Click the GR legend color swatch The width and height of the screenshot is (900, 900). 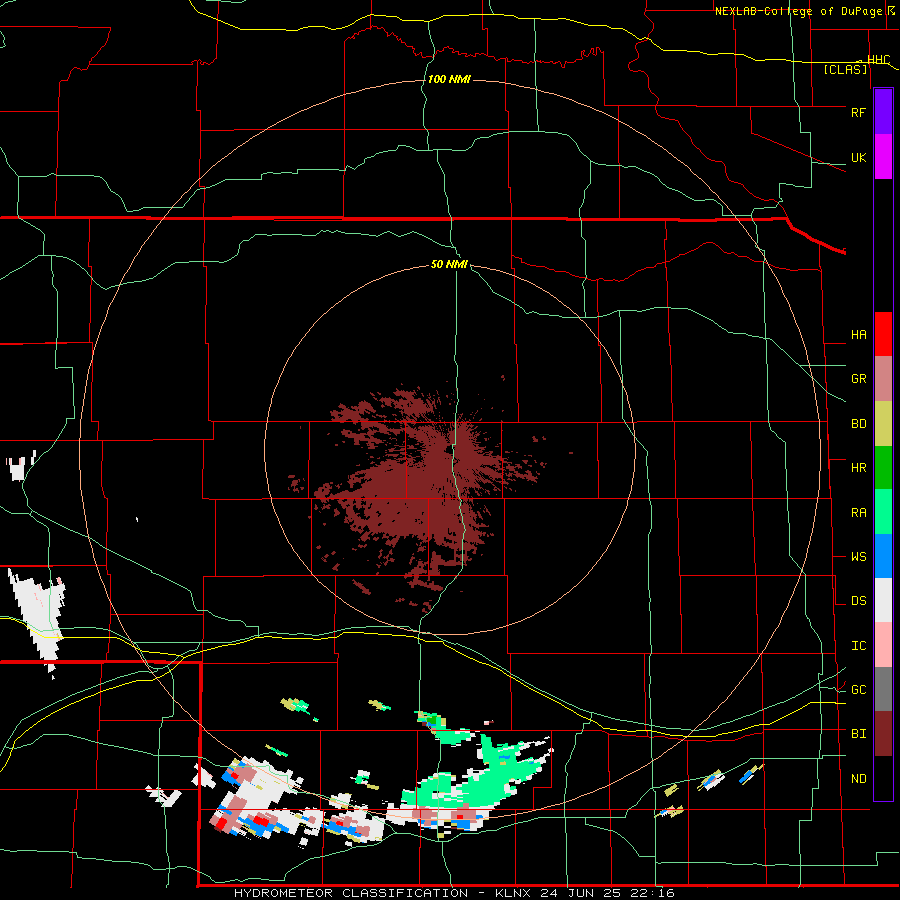point(883,379)
